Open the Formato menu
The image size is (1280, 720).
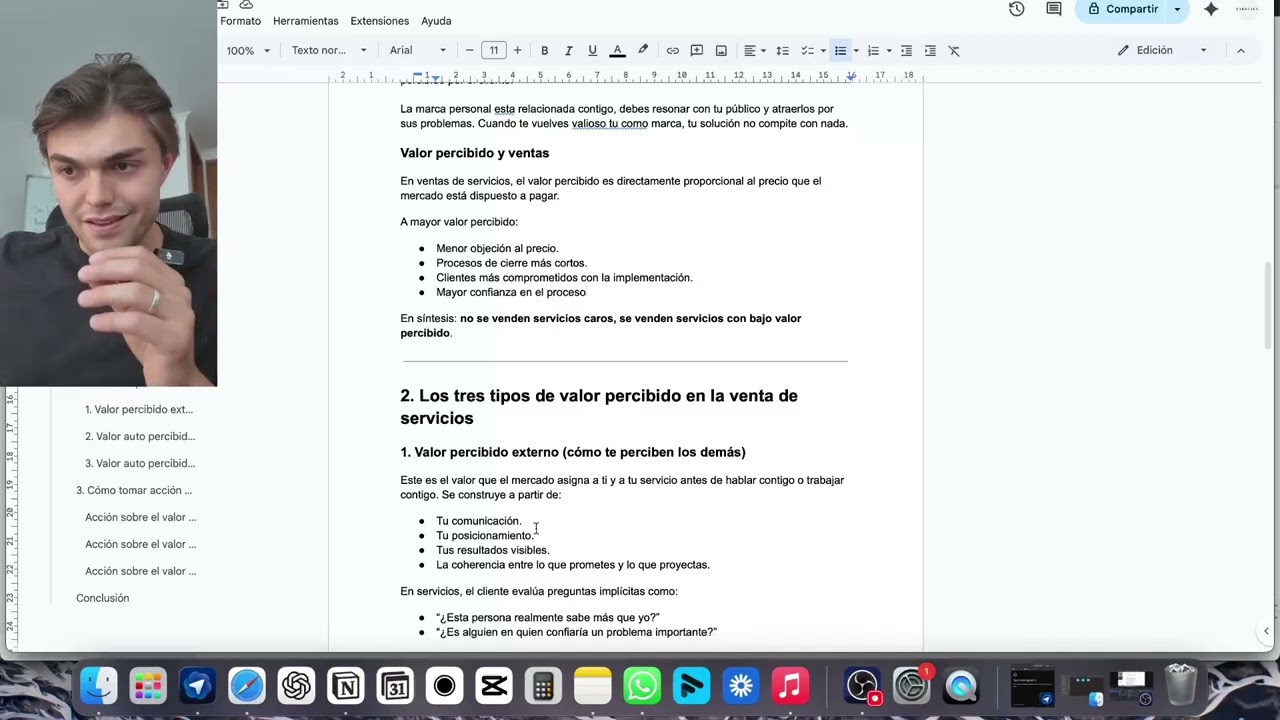(240, 21)
